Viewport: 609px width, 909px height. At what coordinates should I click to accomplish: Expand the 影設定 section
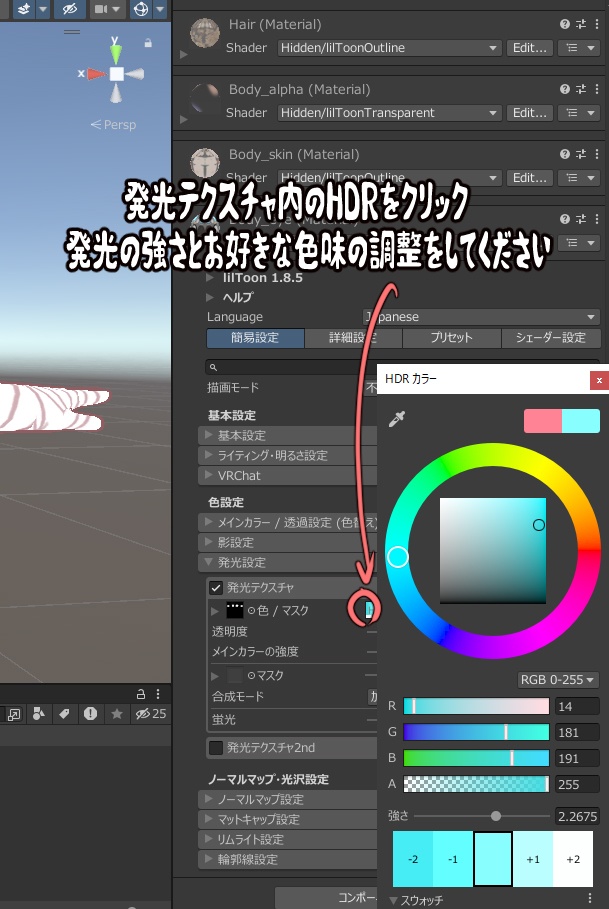pyautogui.click(x=288, y=542)
